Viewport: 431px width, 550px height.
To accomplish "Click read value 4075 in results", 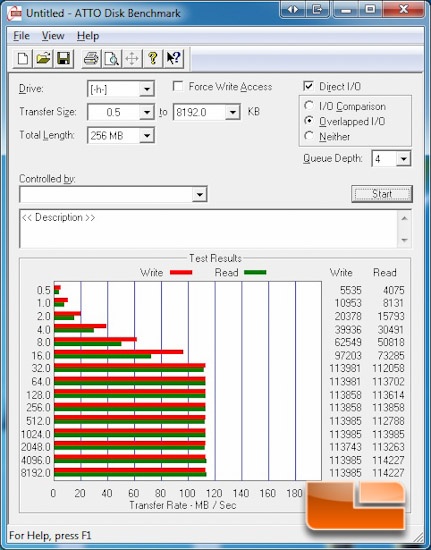I will pyautogui.click(x=393, y=290).
